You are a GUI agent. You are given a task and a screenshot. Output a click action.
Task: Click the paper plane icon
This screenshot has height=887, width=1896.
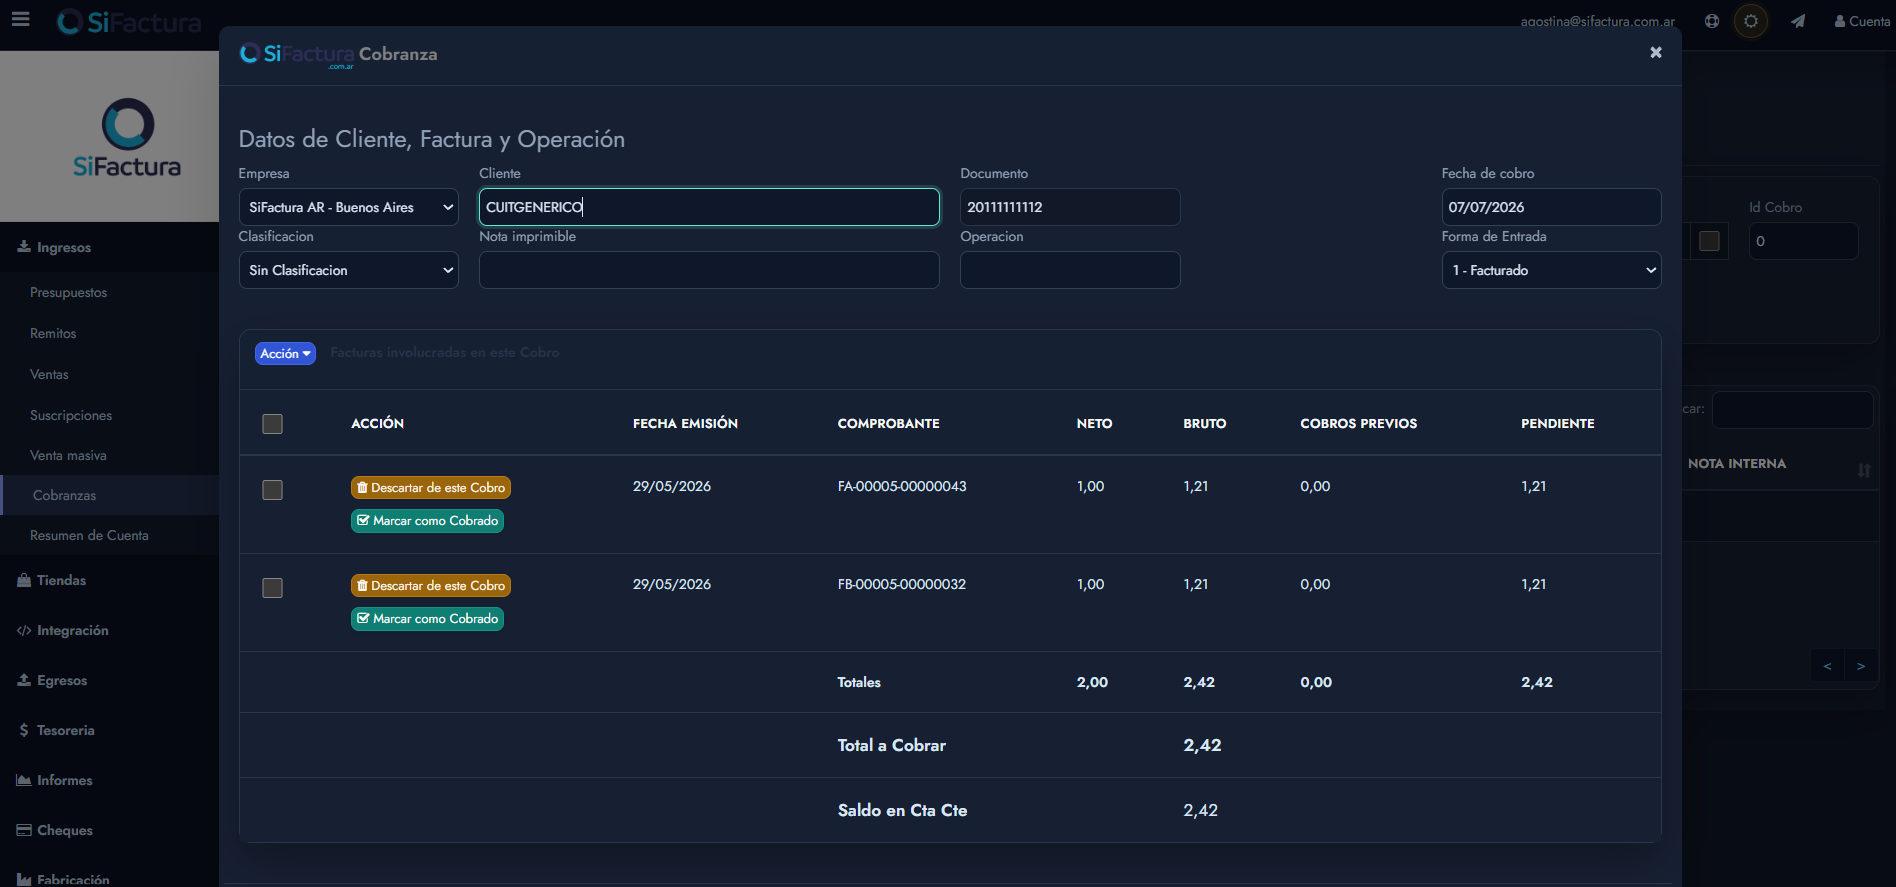[x=1798, y=21]
